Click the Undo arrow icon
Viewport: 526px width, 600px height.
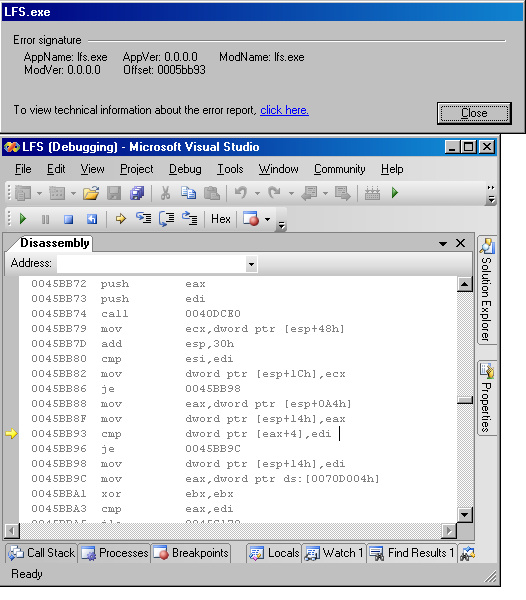tap(241, 193)
